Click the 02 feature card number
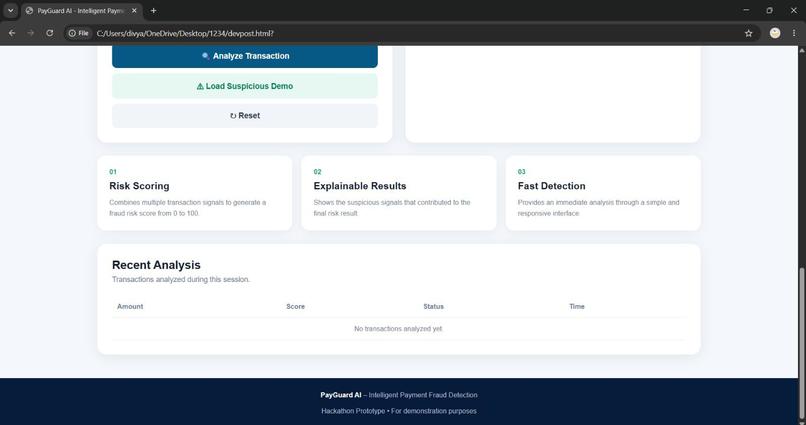 coord(317,172)
